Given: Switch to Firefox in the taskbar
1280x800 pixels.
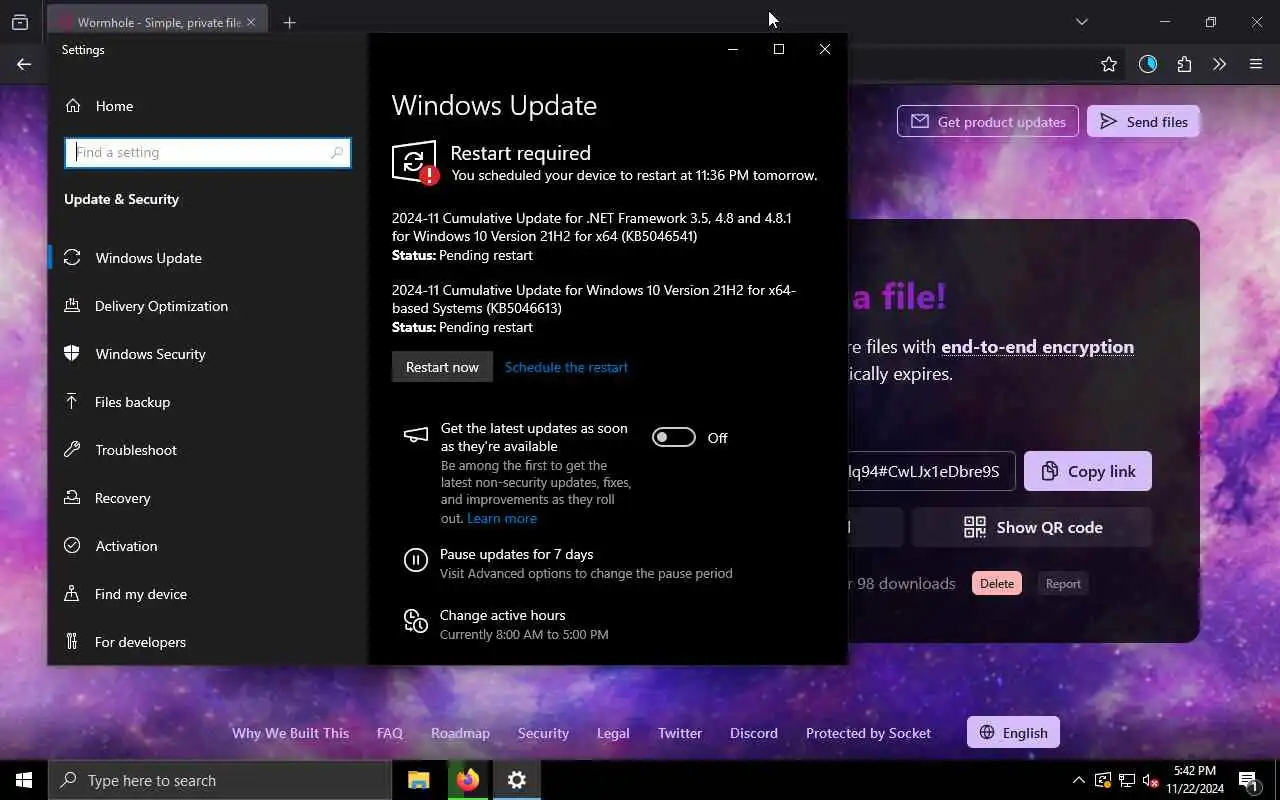Looking at the screenshot, I should coord(467,780).
